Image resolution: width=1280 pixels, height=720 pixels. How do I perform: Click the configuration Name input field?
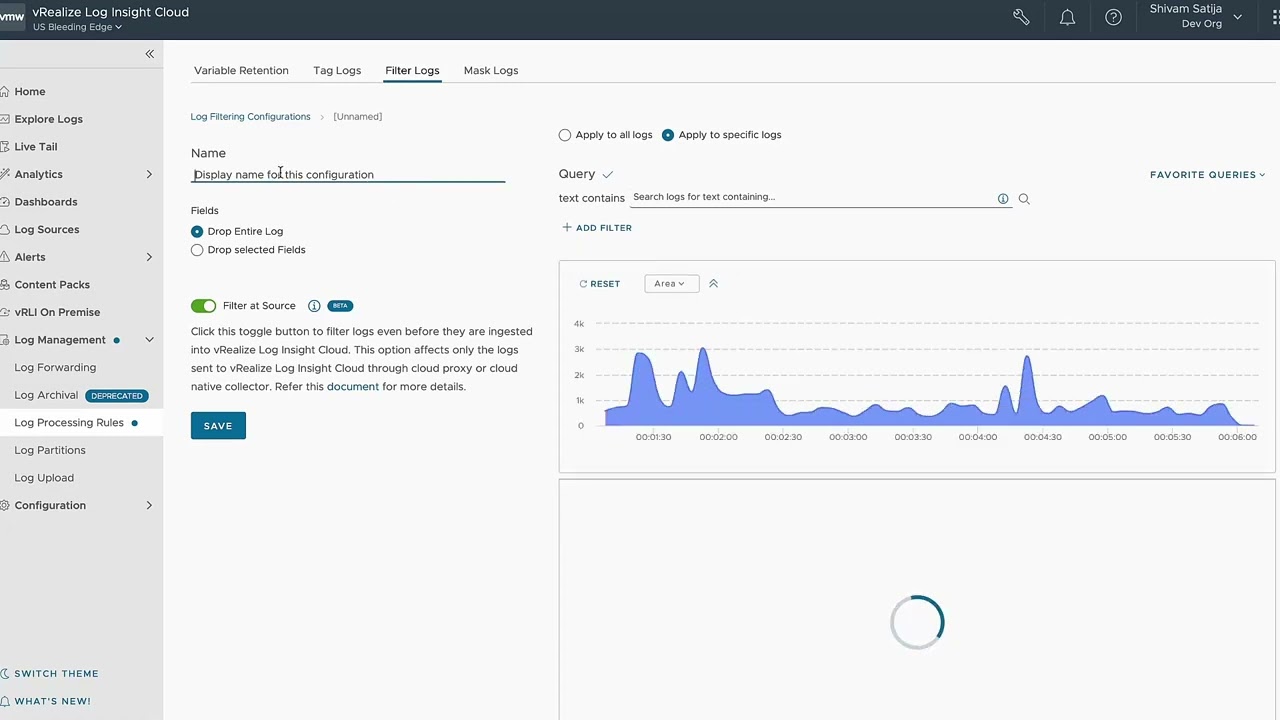coord(348,175)
